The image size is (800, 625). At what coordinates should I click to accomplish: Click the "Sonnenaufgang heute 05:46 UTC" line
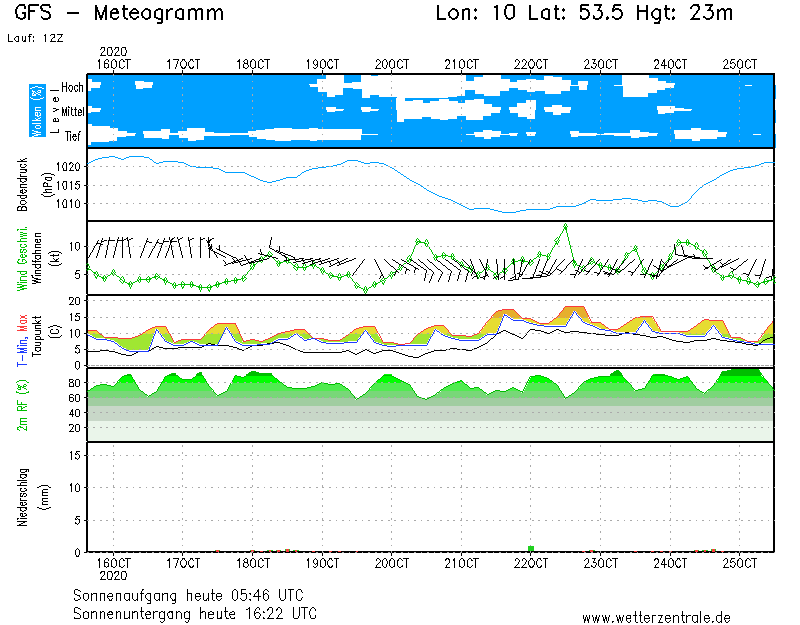click(x=188, y=595)
